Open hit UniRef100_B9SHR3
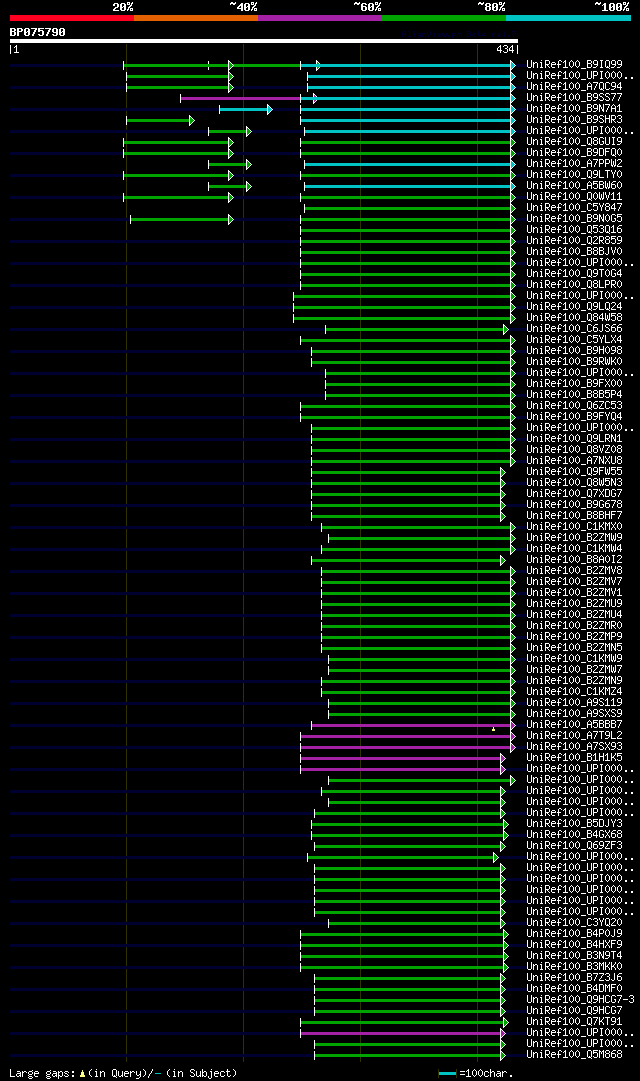 pos(574,120)
